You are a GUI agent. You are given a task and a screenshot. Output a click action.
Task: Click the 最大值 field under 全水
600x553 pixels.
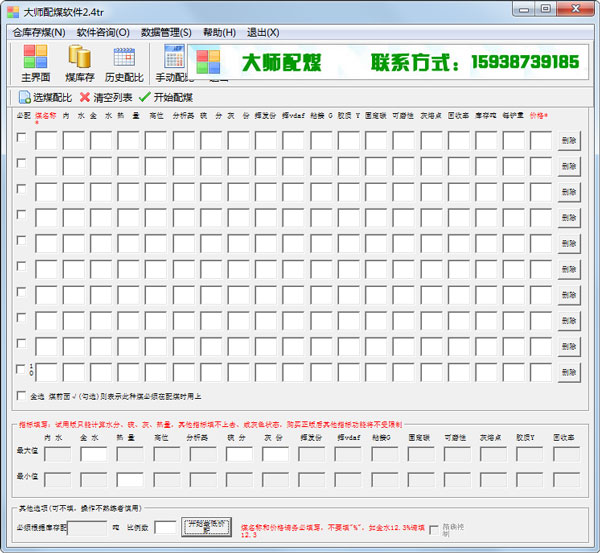click(93, 454)
